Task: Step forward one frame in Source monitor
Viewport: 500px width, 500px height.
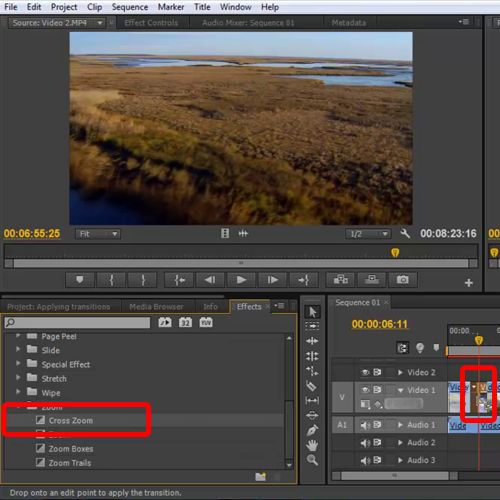Action: pos(273,280)
